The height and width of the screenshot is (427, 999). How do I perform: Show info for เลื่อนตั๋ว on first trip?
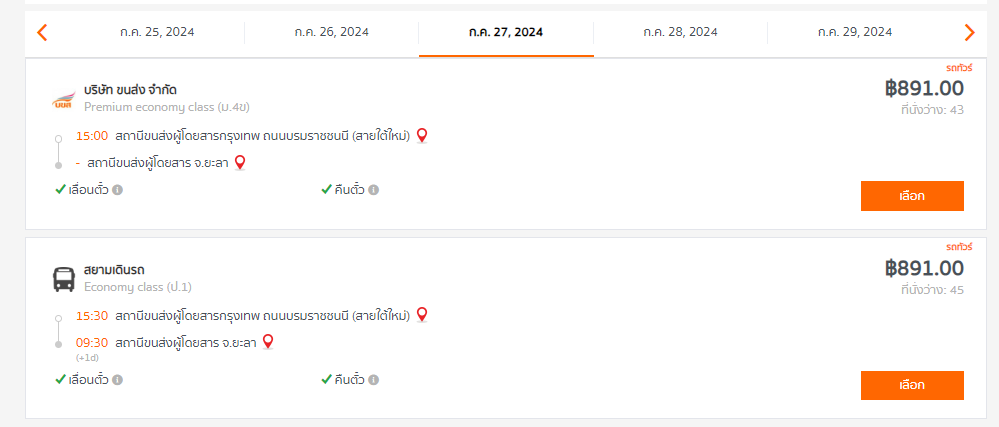click(117, 190)
